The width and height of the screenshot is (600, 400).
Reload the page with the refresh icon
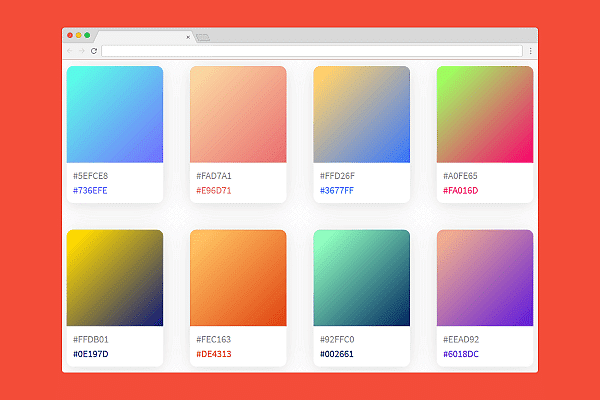[94, 50]
